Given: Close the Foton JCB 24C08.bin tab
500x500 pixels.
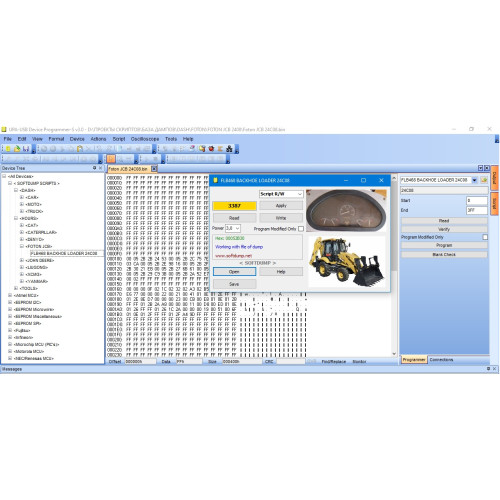Looking at the screenshot, I should coord(154,169).
